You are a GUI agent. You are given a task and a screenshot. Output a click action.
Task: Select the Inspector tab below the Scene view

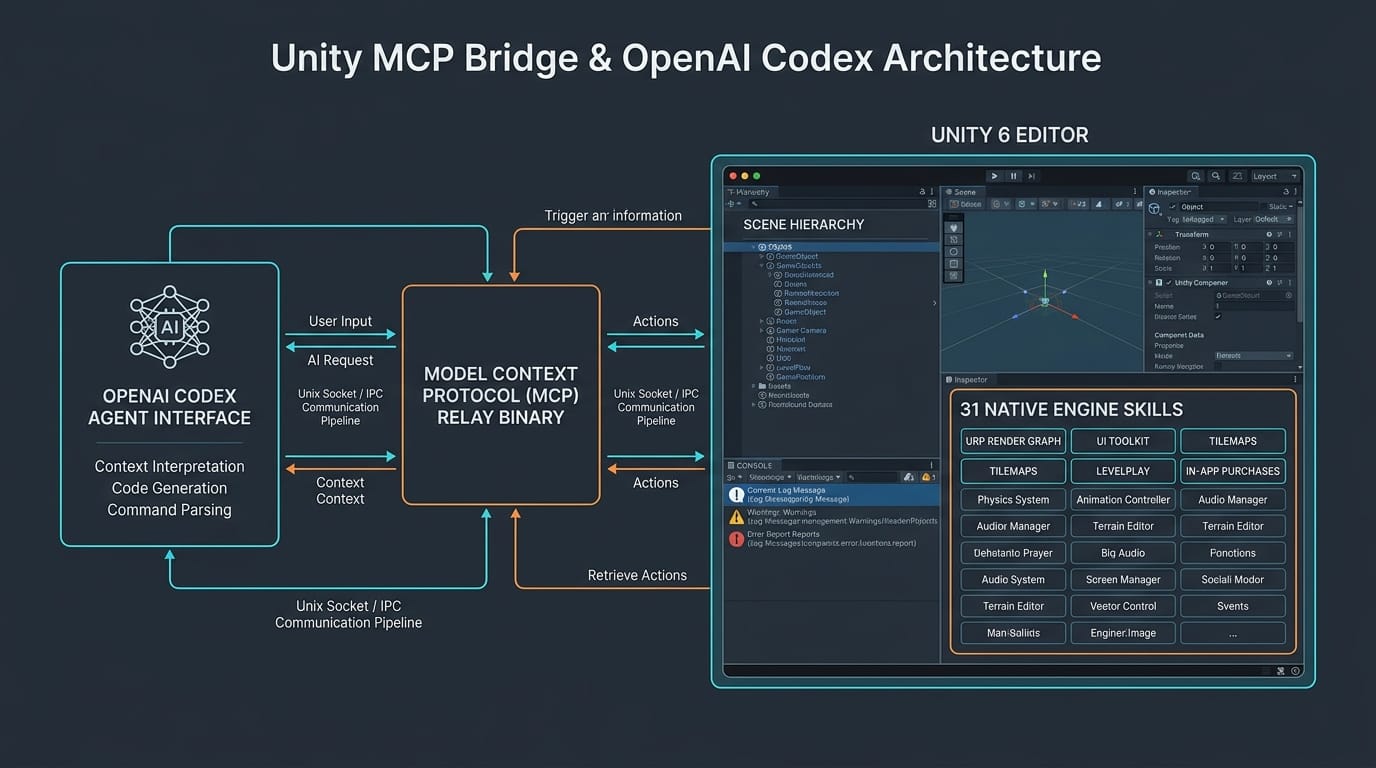(x=968, y=380)
